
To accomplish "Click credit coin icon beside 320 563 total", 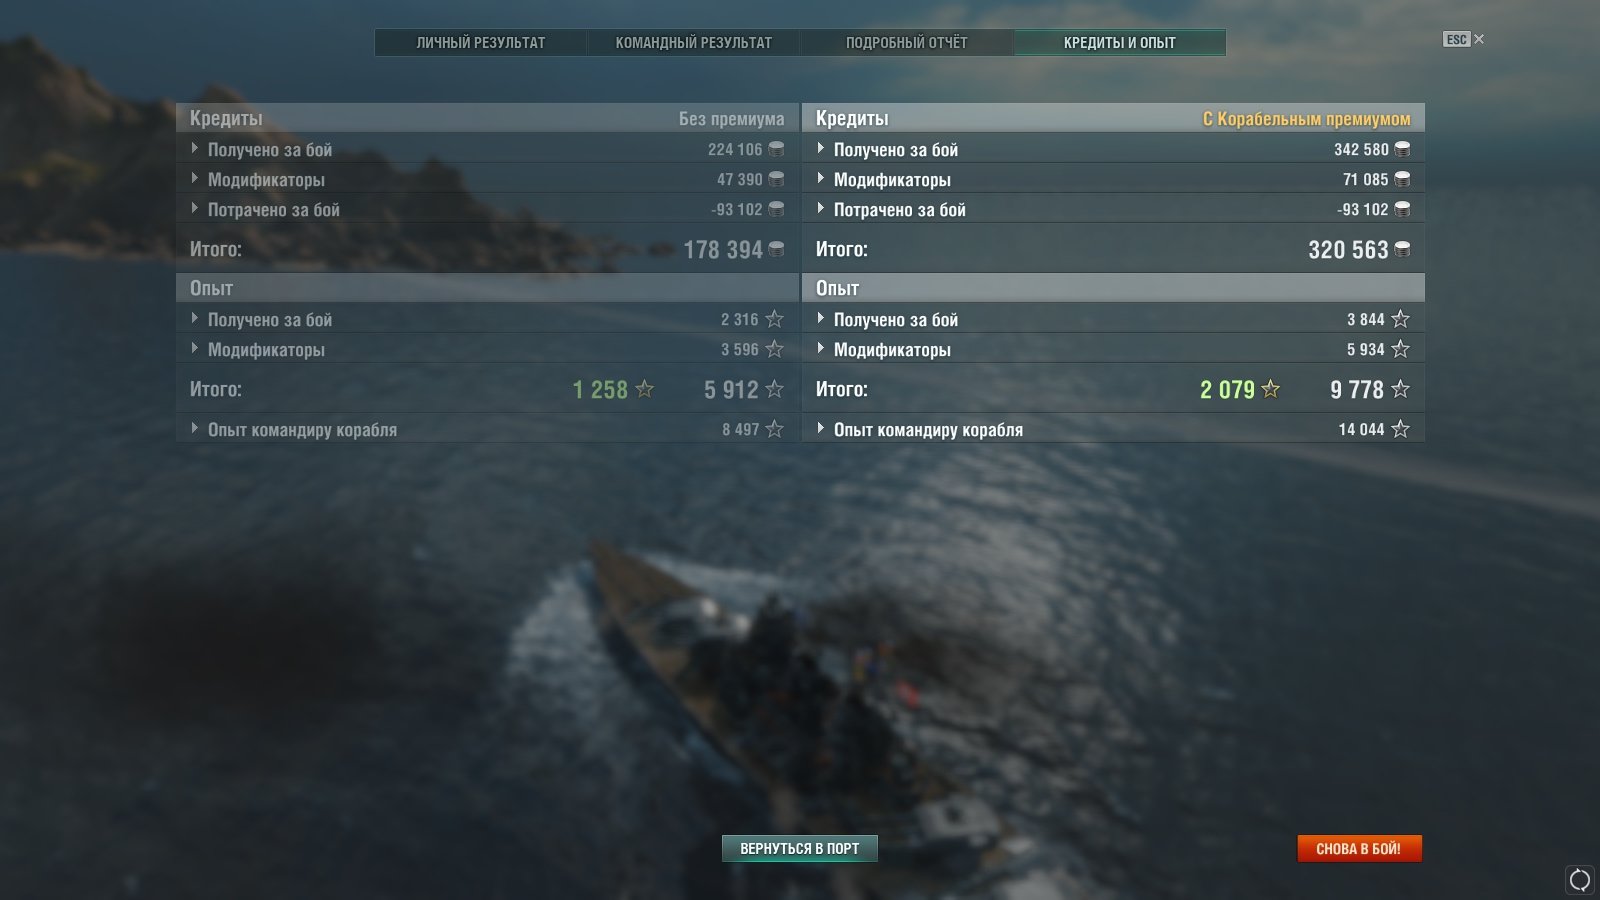I will (x=1402, y=249).
